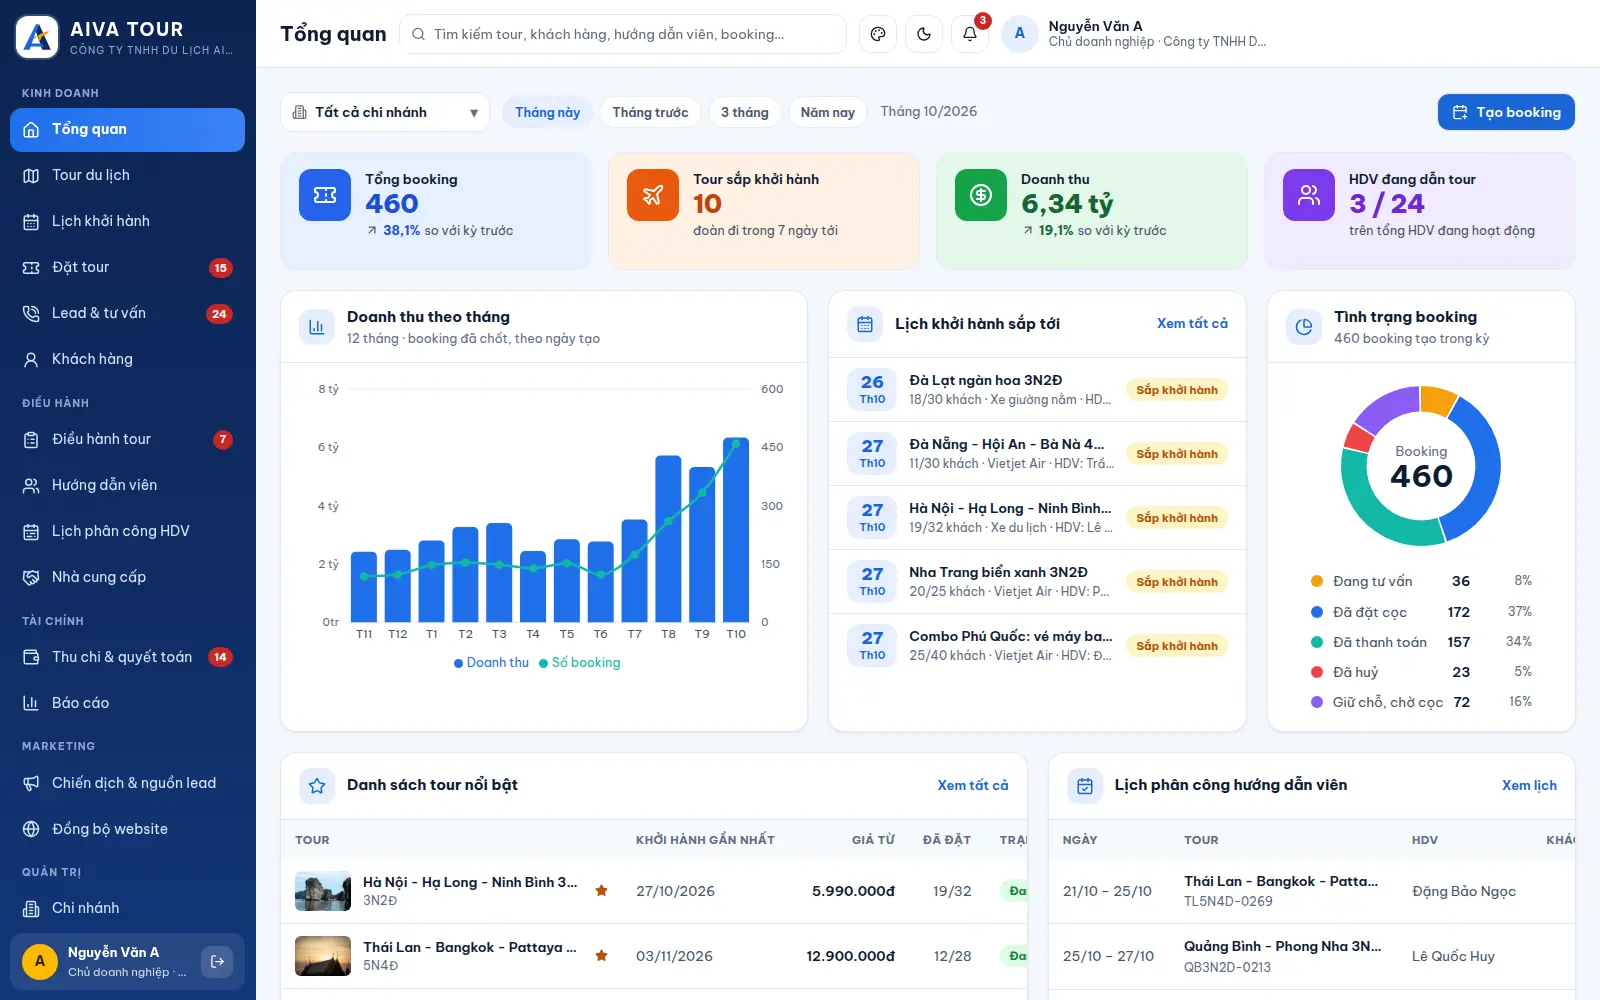Open Thái Lan - Bangkok tour thumbnail
The width and height of the screenshot is (1600, 1000).
[323, 956]
